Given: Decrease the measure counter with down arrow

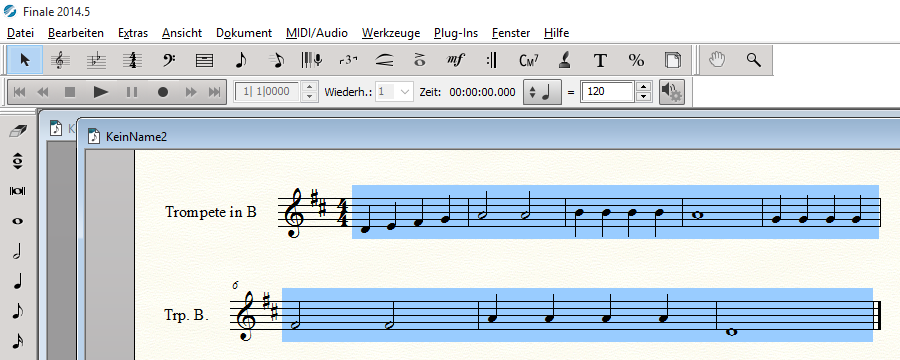Looking at the screenshot, I should (310, 96).
